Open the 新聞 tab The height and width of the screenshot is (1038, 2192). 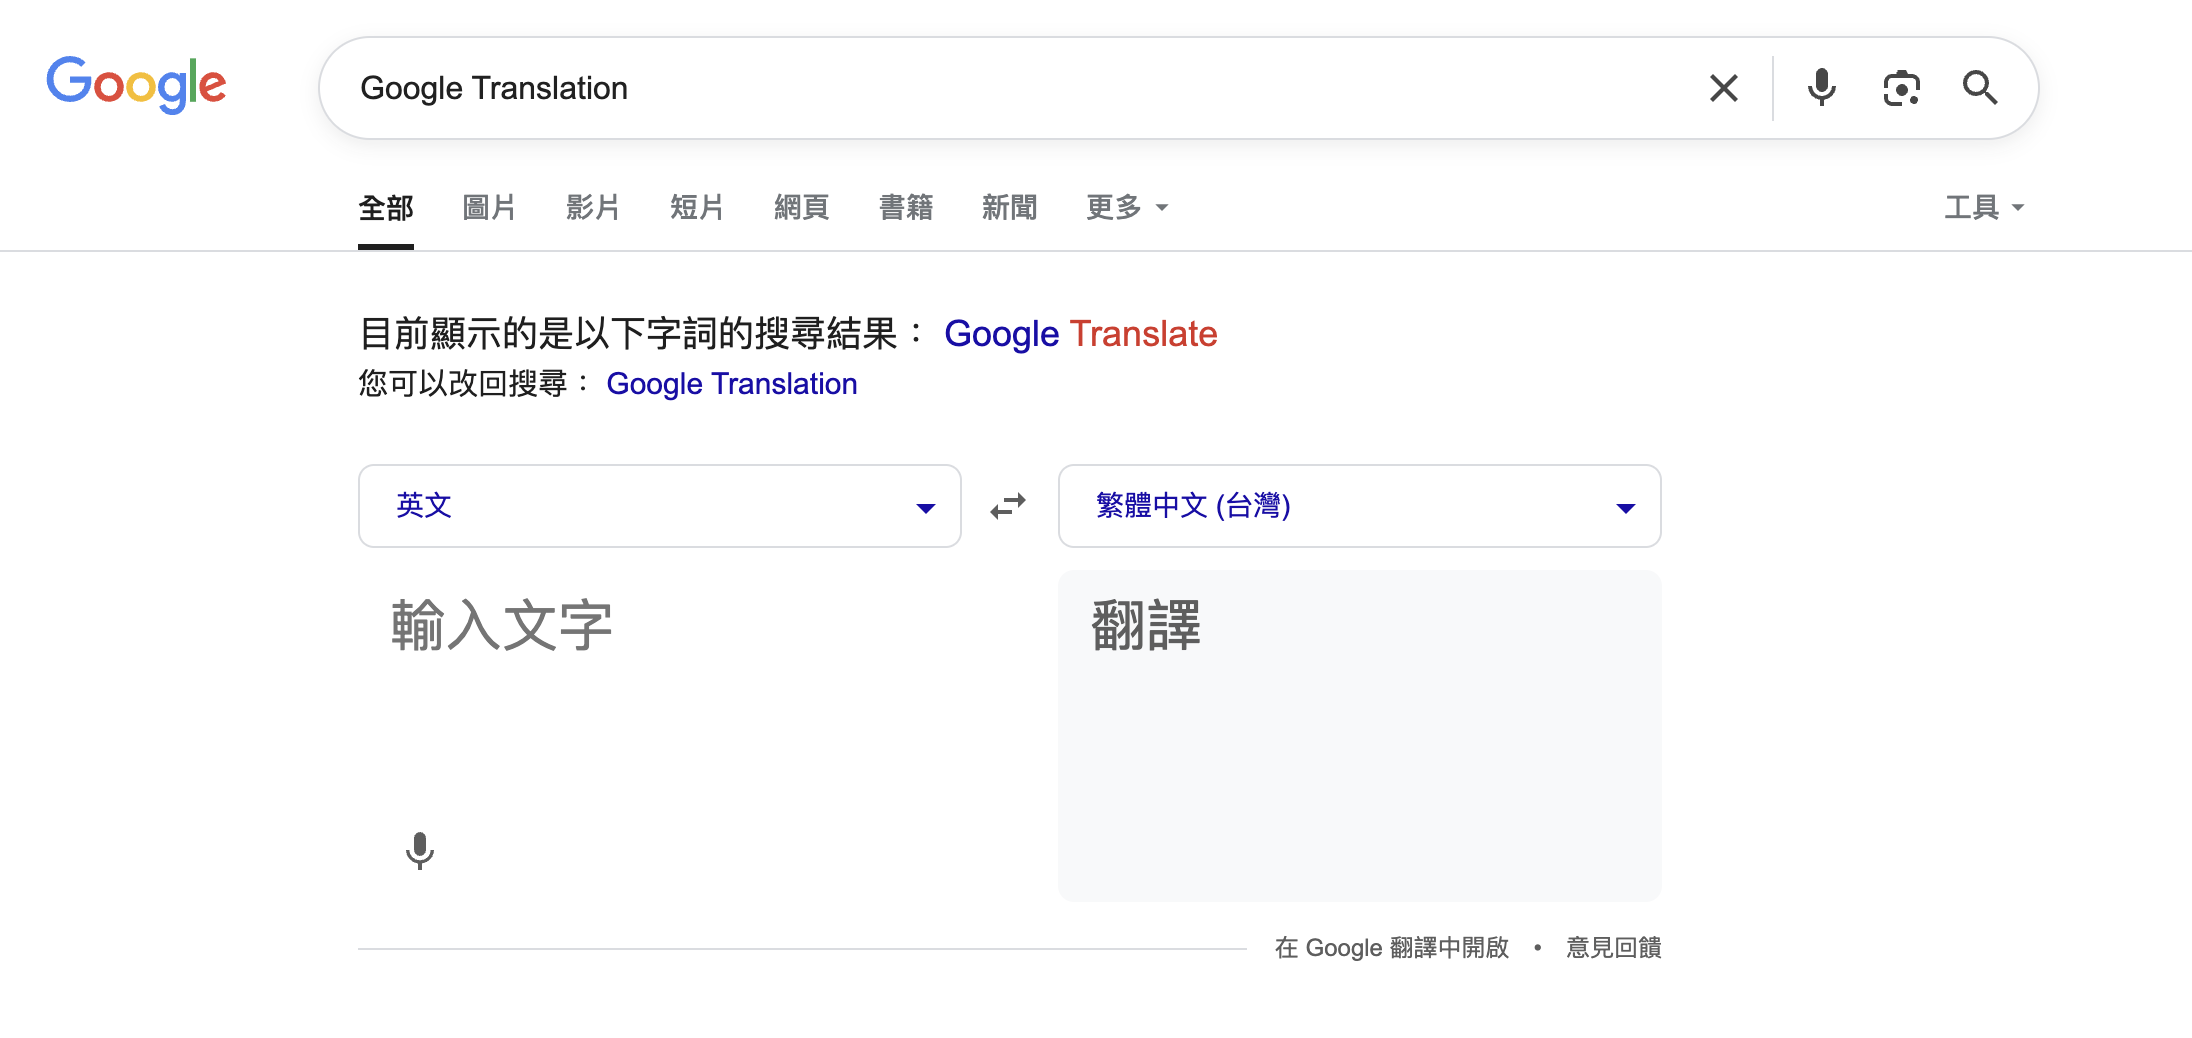(x=1009, y=207)
